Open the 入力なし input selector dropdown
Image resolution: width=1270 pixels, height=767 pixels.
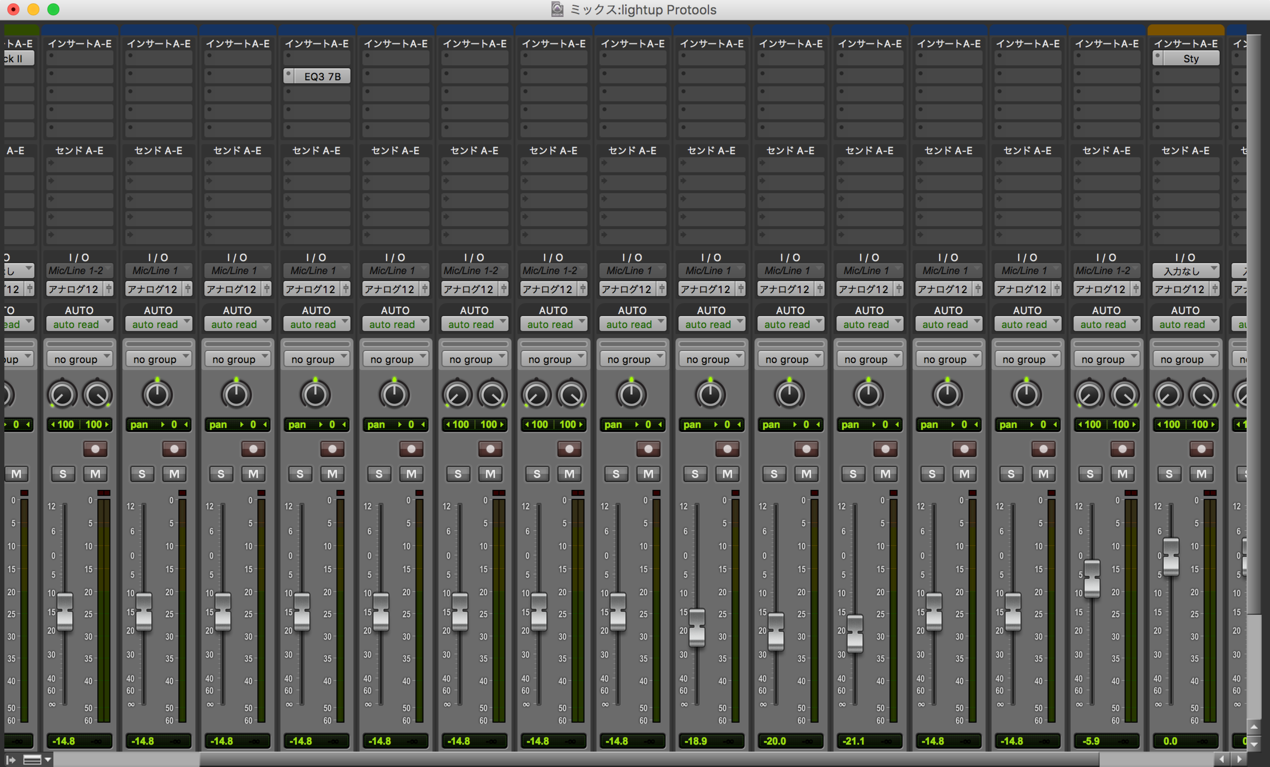click(1186, 271)
